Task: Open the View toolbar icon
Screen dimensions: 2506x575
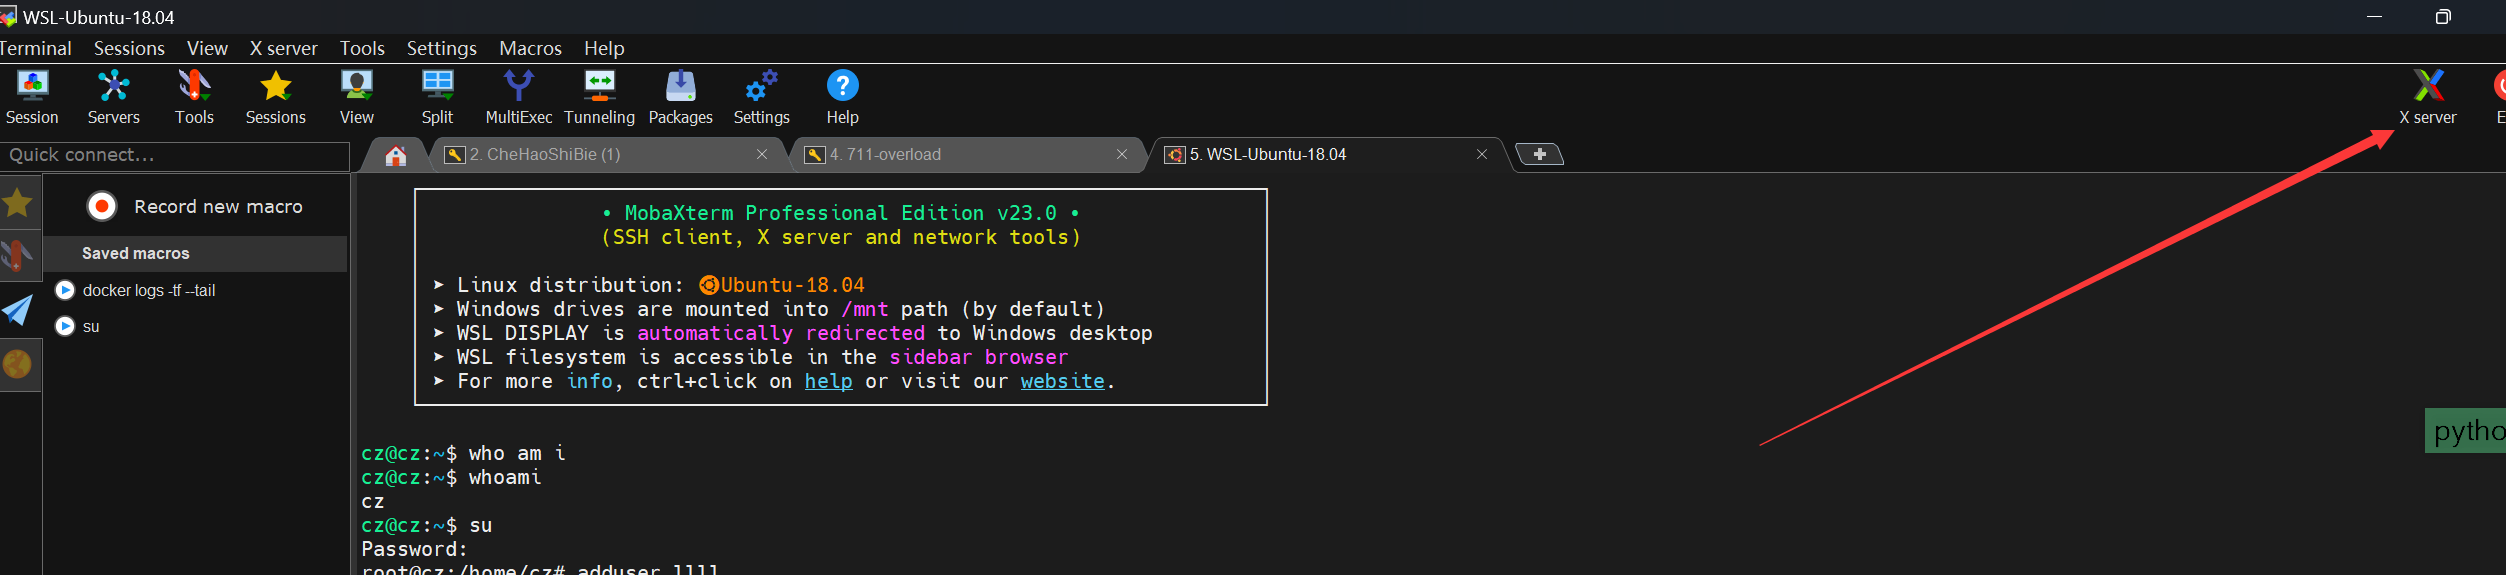Action: 356,97
